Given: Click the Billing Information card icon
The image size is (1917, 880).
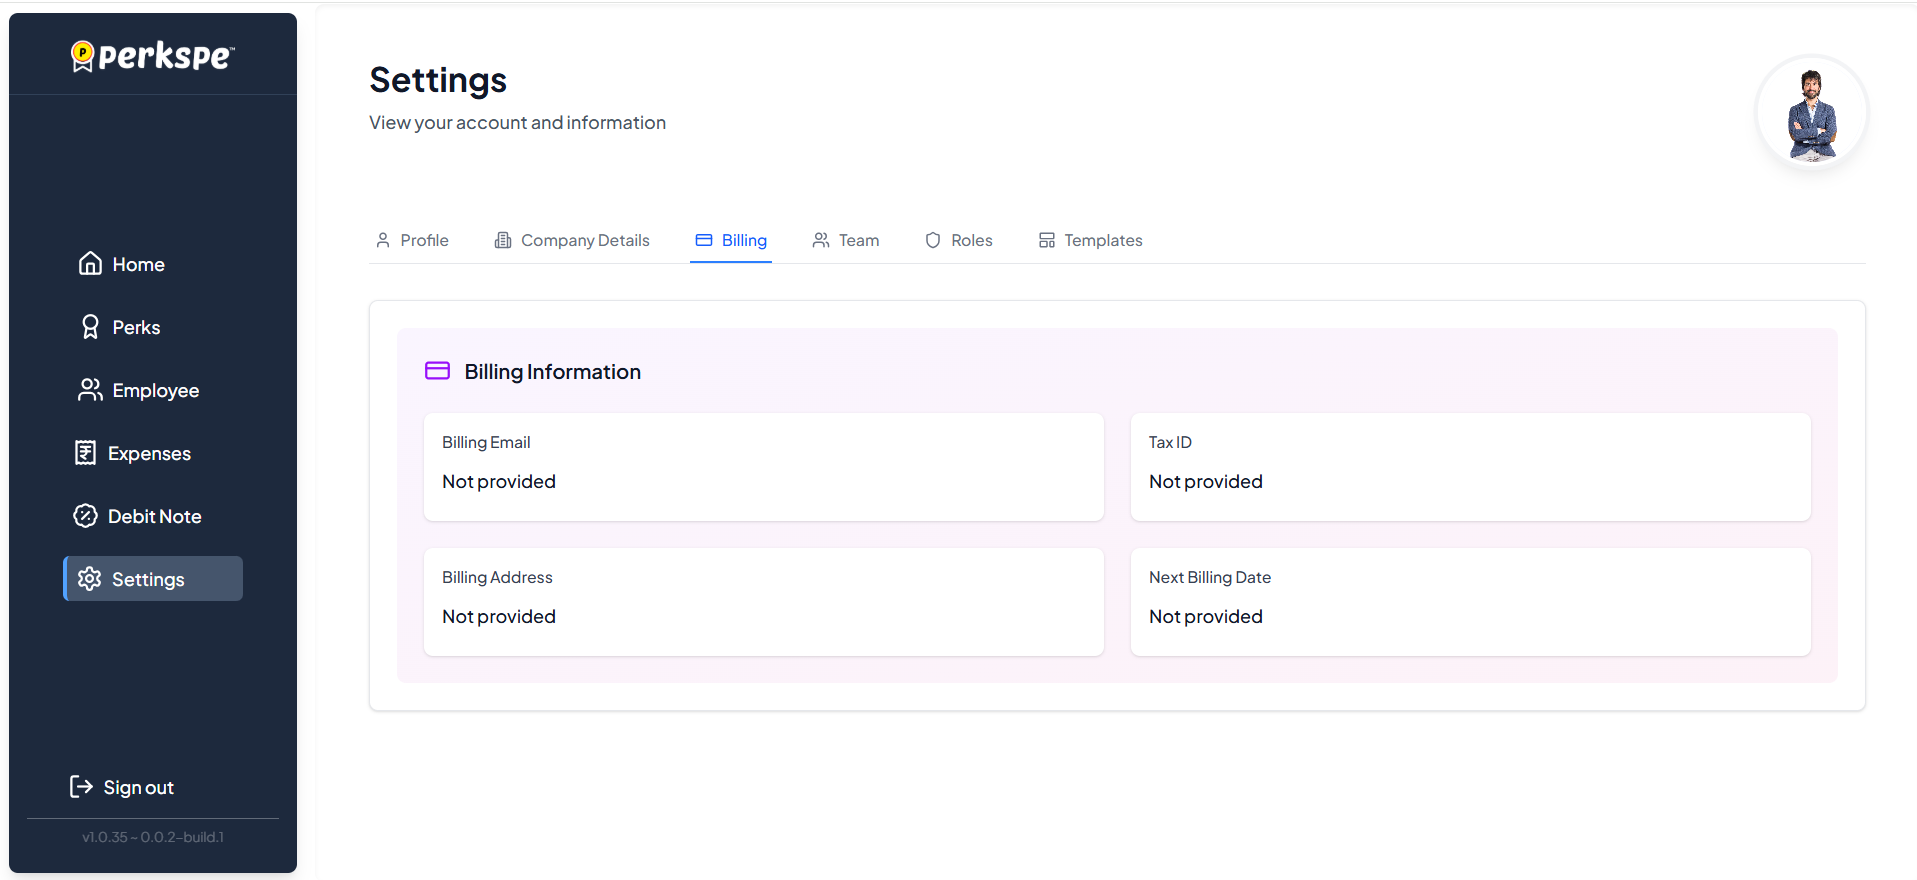Looking at the screenshot, I should (x=437, y=371).
